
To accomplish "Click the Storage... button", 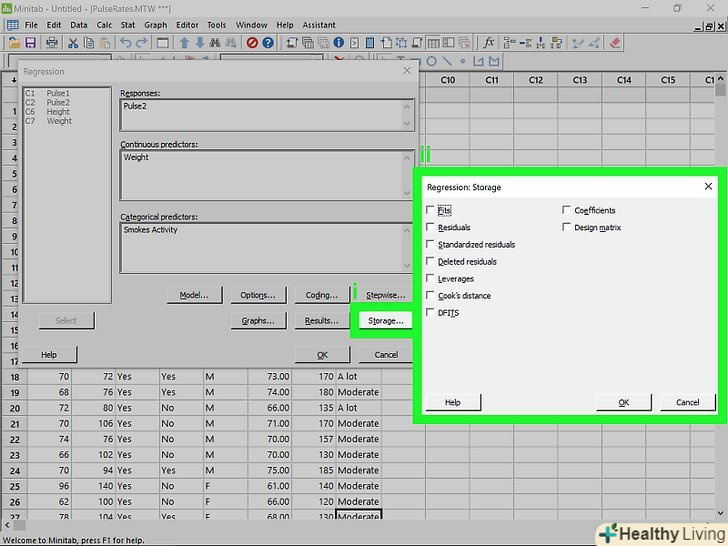I will click(385, 321).
